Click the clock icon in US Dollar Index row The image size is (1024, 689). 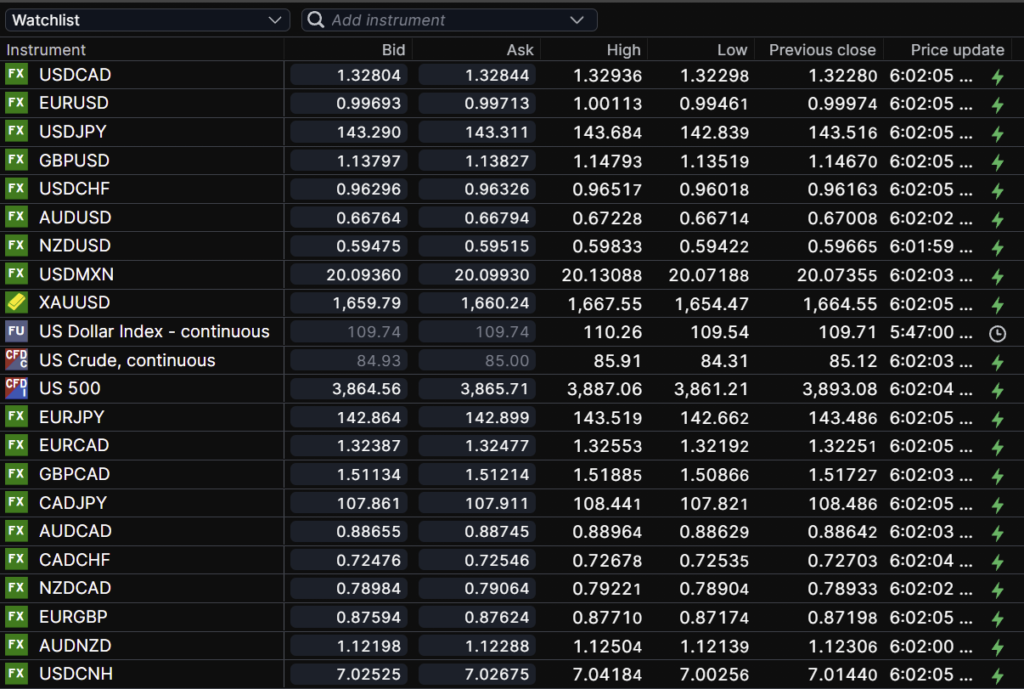[996, 333]
